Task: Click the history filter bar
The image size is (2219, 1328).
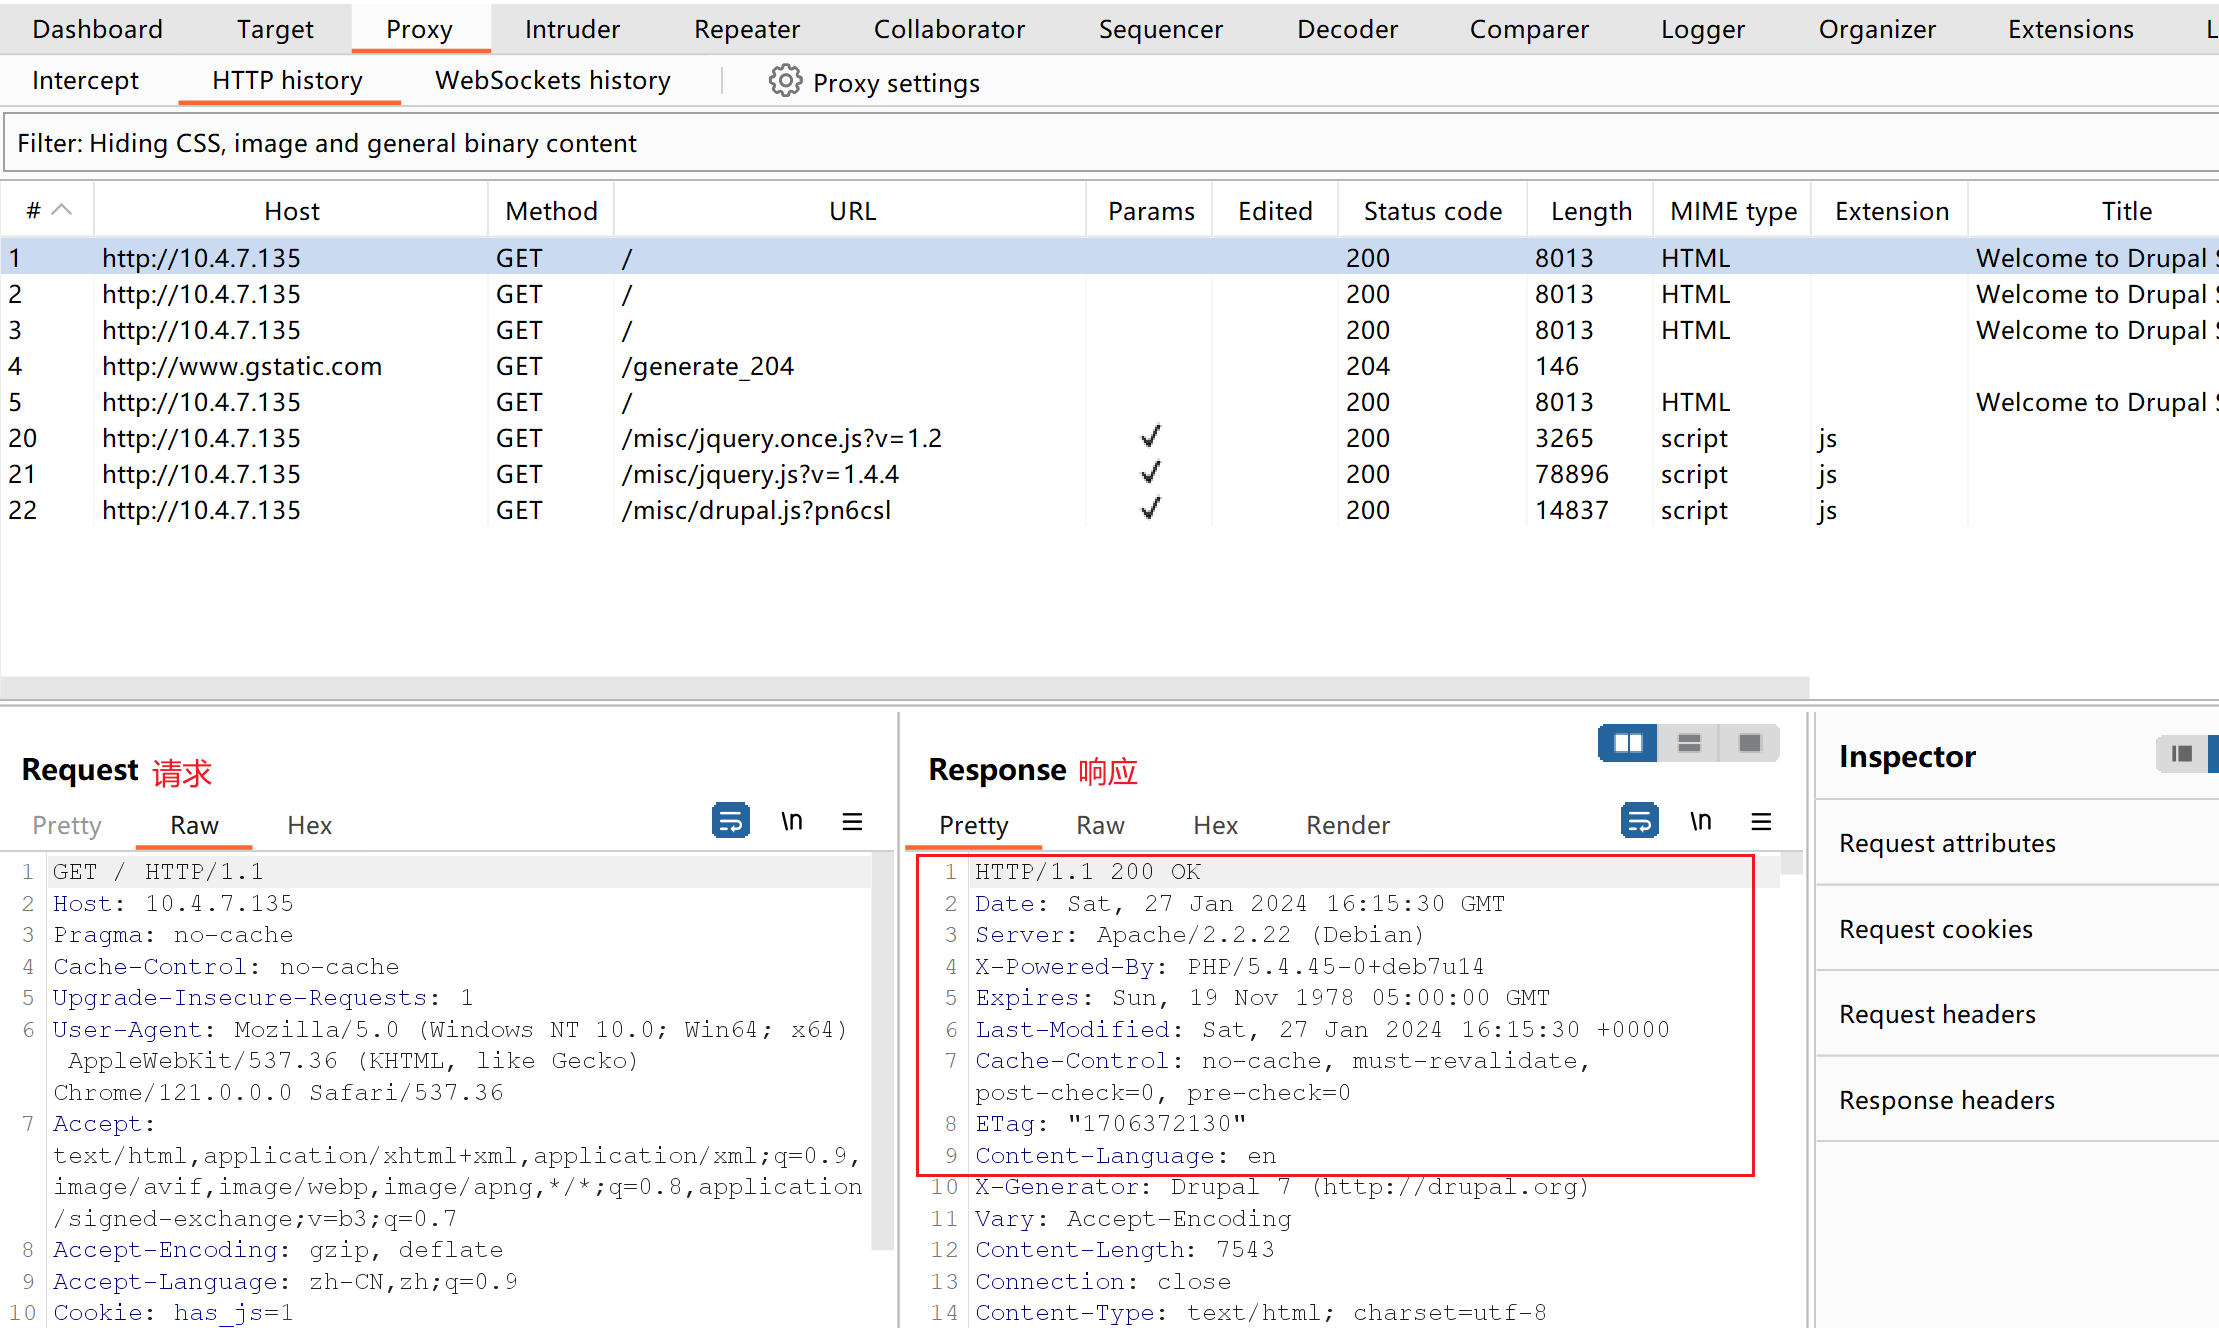Action: (1110, 143)
